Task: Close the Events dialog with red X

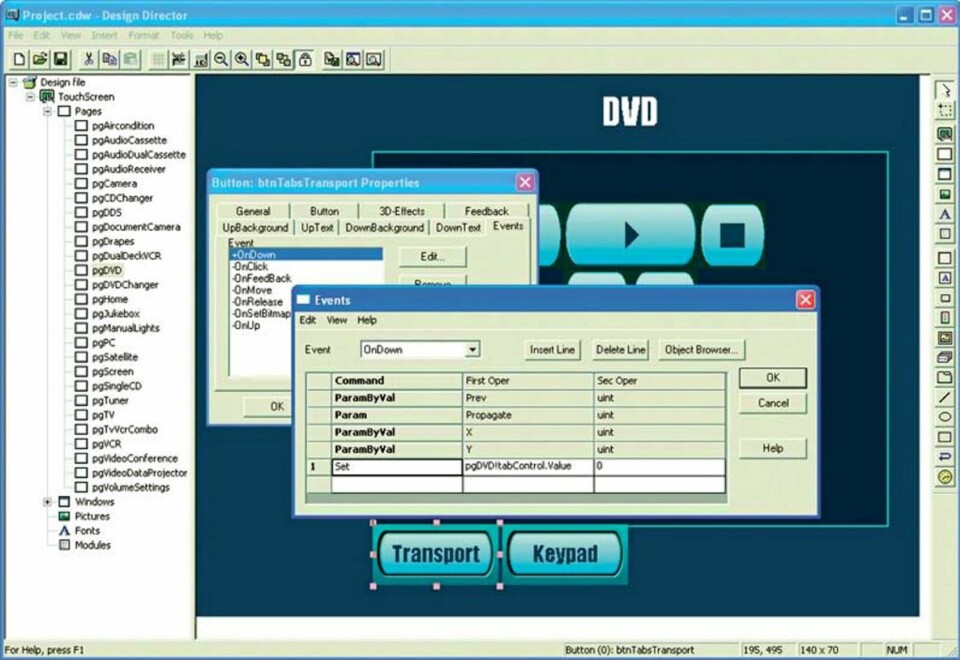Action: [x=805, y=300]
